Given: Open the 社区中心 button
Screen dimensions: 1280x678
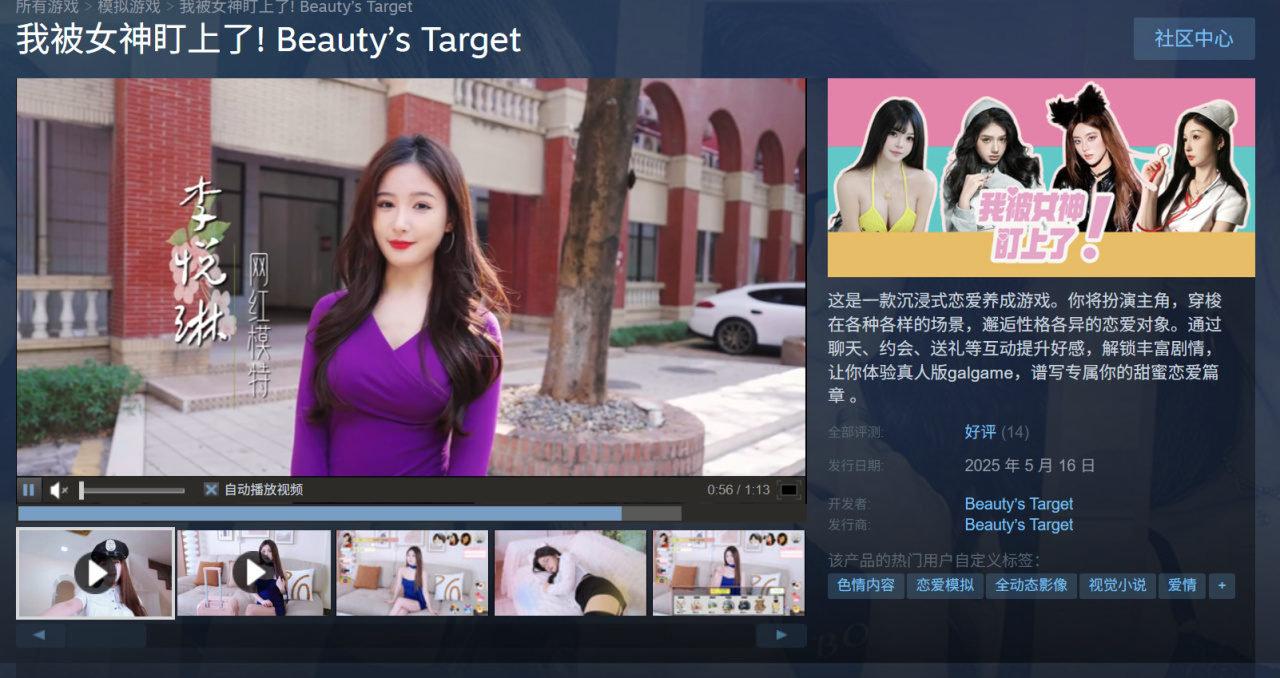Looking at the screenshot, I should (1194, 39).
